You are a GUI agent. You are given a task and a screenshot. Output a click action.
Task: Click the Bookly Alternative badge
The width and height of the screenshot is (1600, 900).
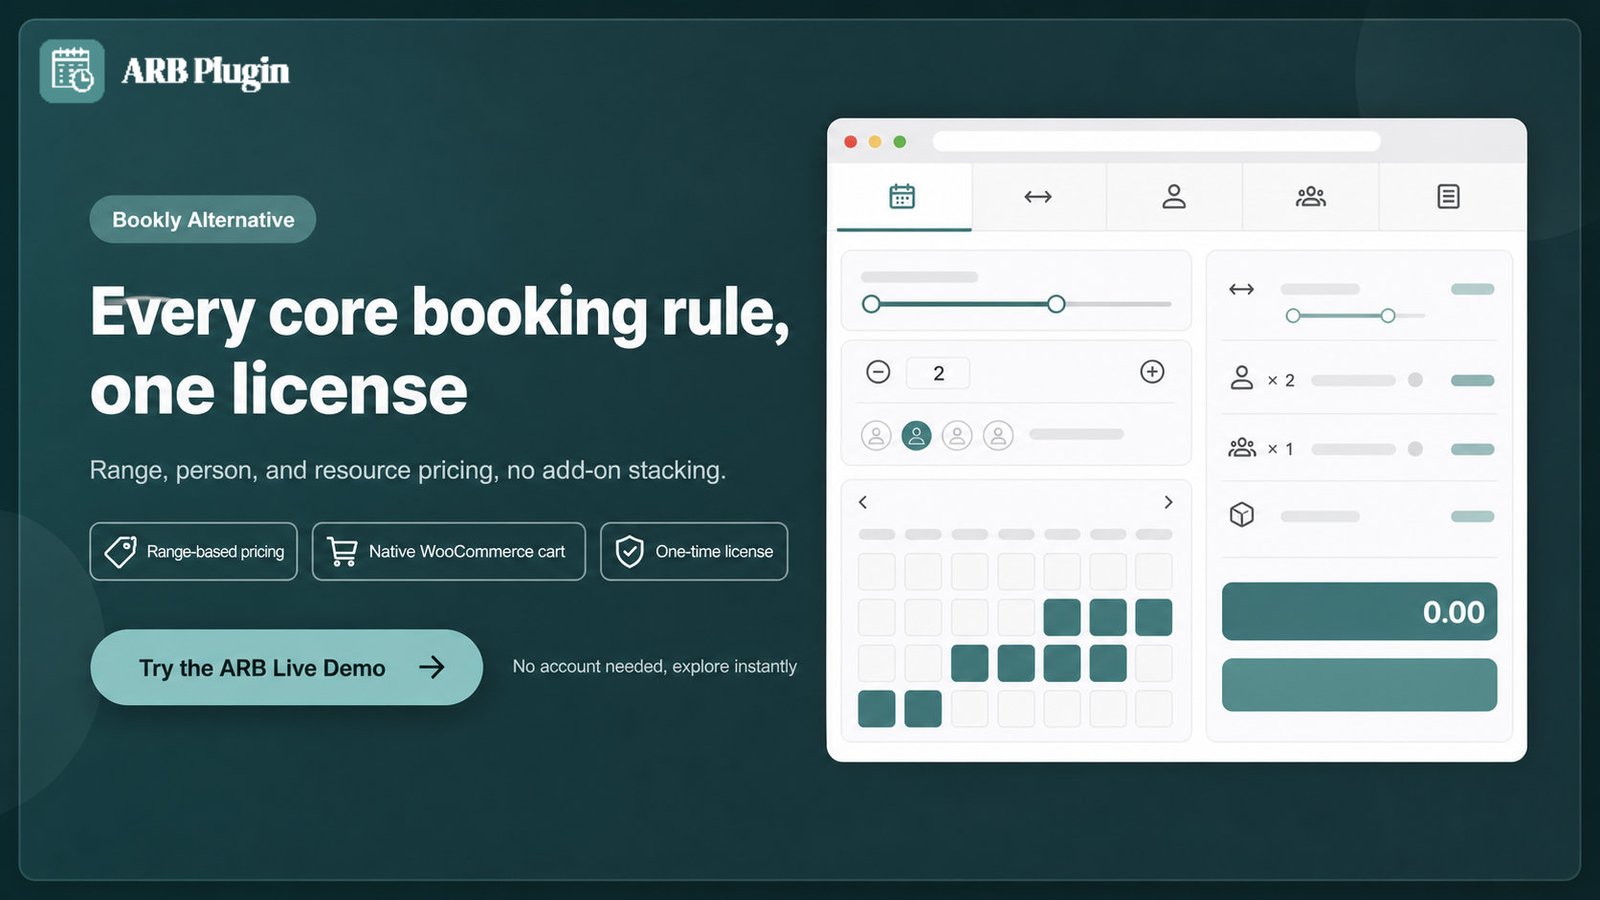coord(203,220)
